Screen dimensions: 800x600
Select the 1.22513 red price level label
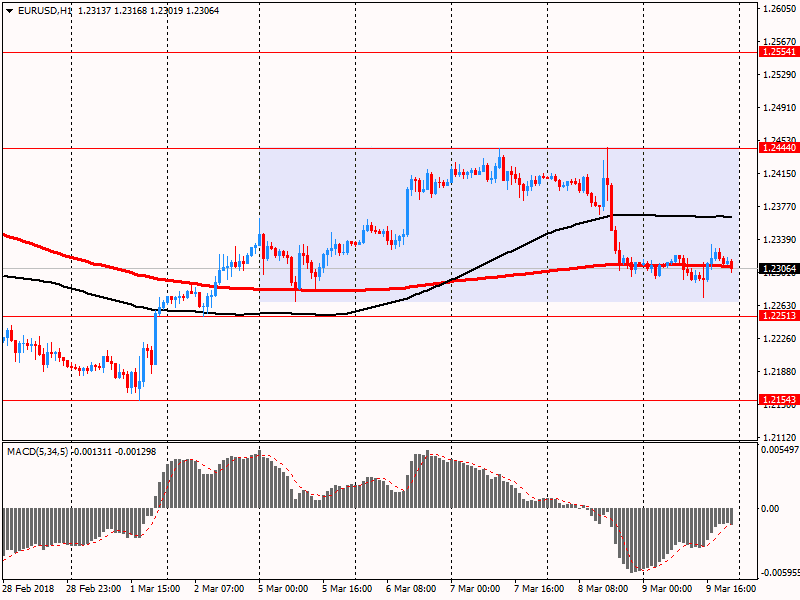point(779,316)
